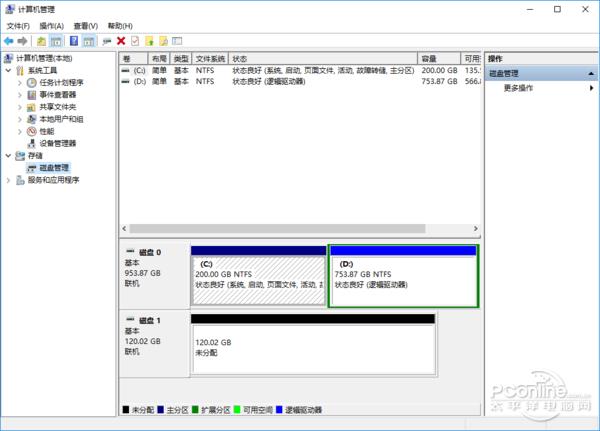The height and width of the screenshot is (431, 600).
Task: Open the 查看(V) menu
Action: 86,25
